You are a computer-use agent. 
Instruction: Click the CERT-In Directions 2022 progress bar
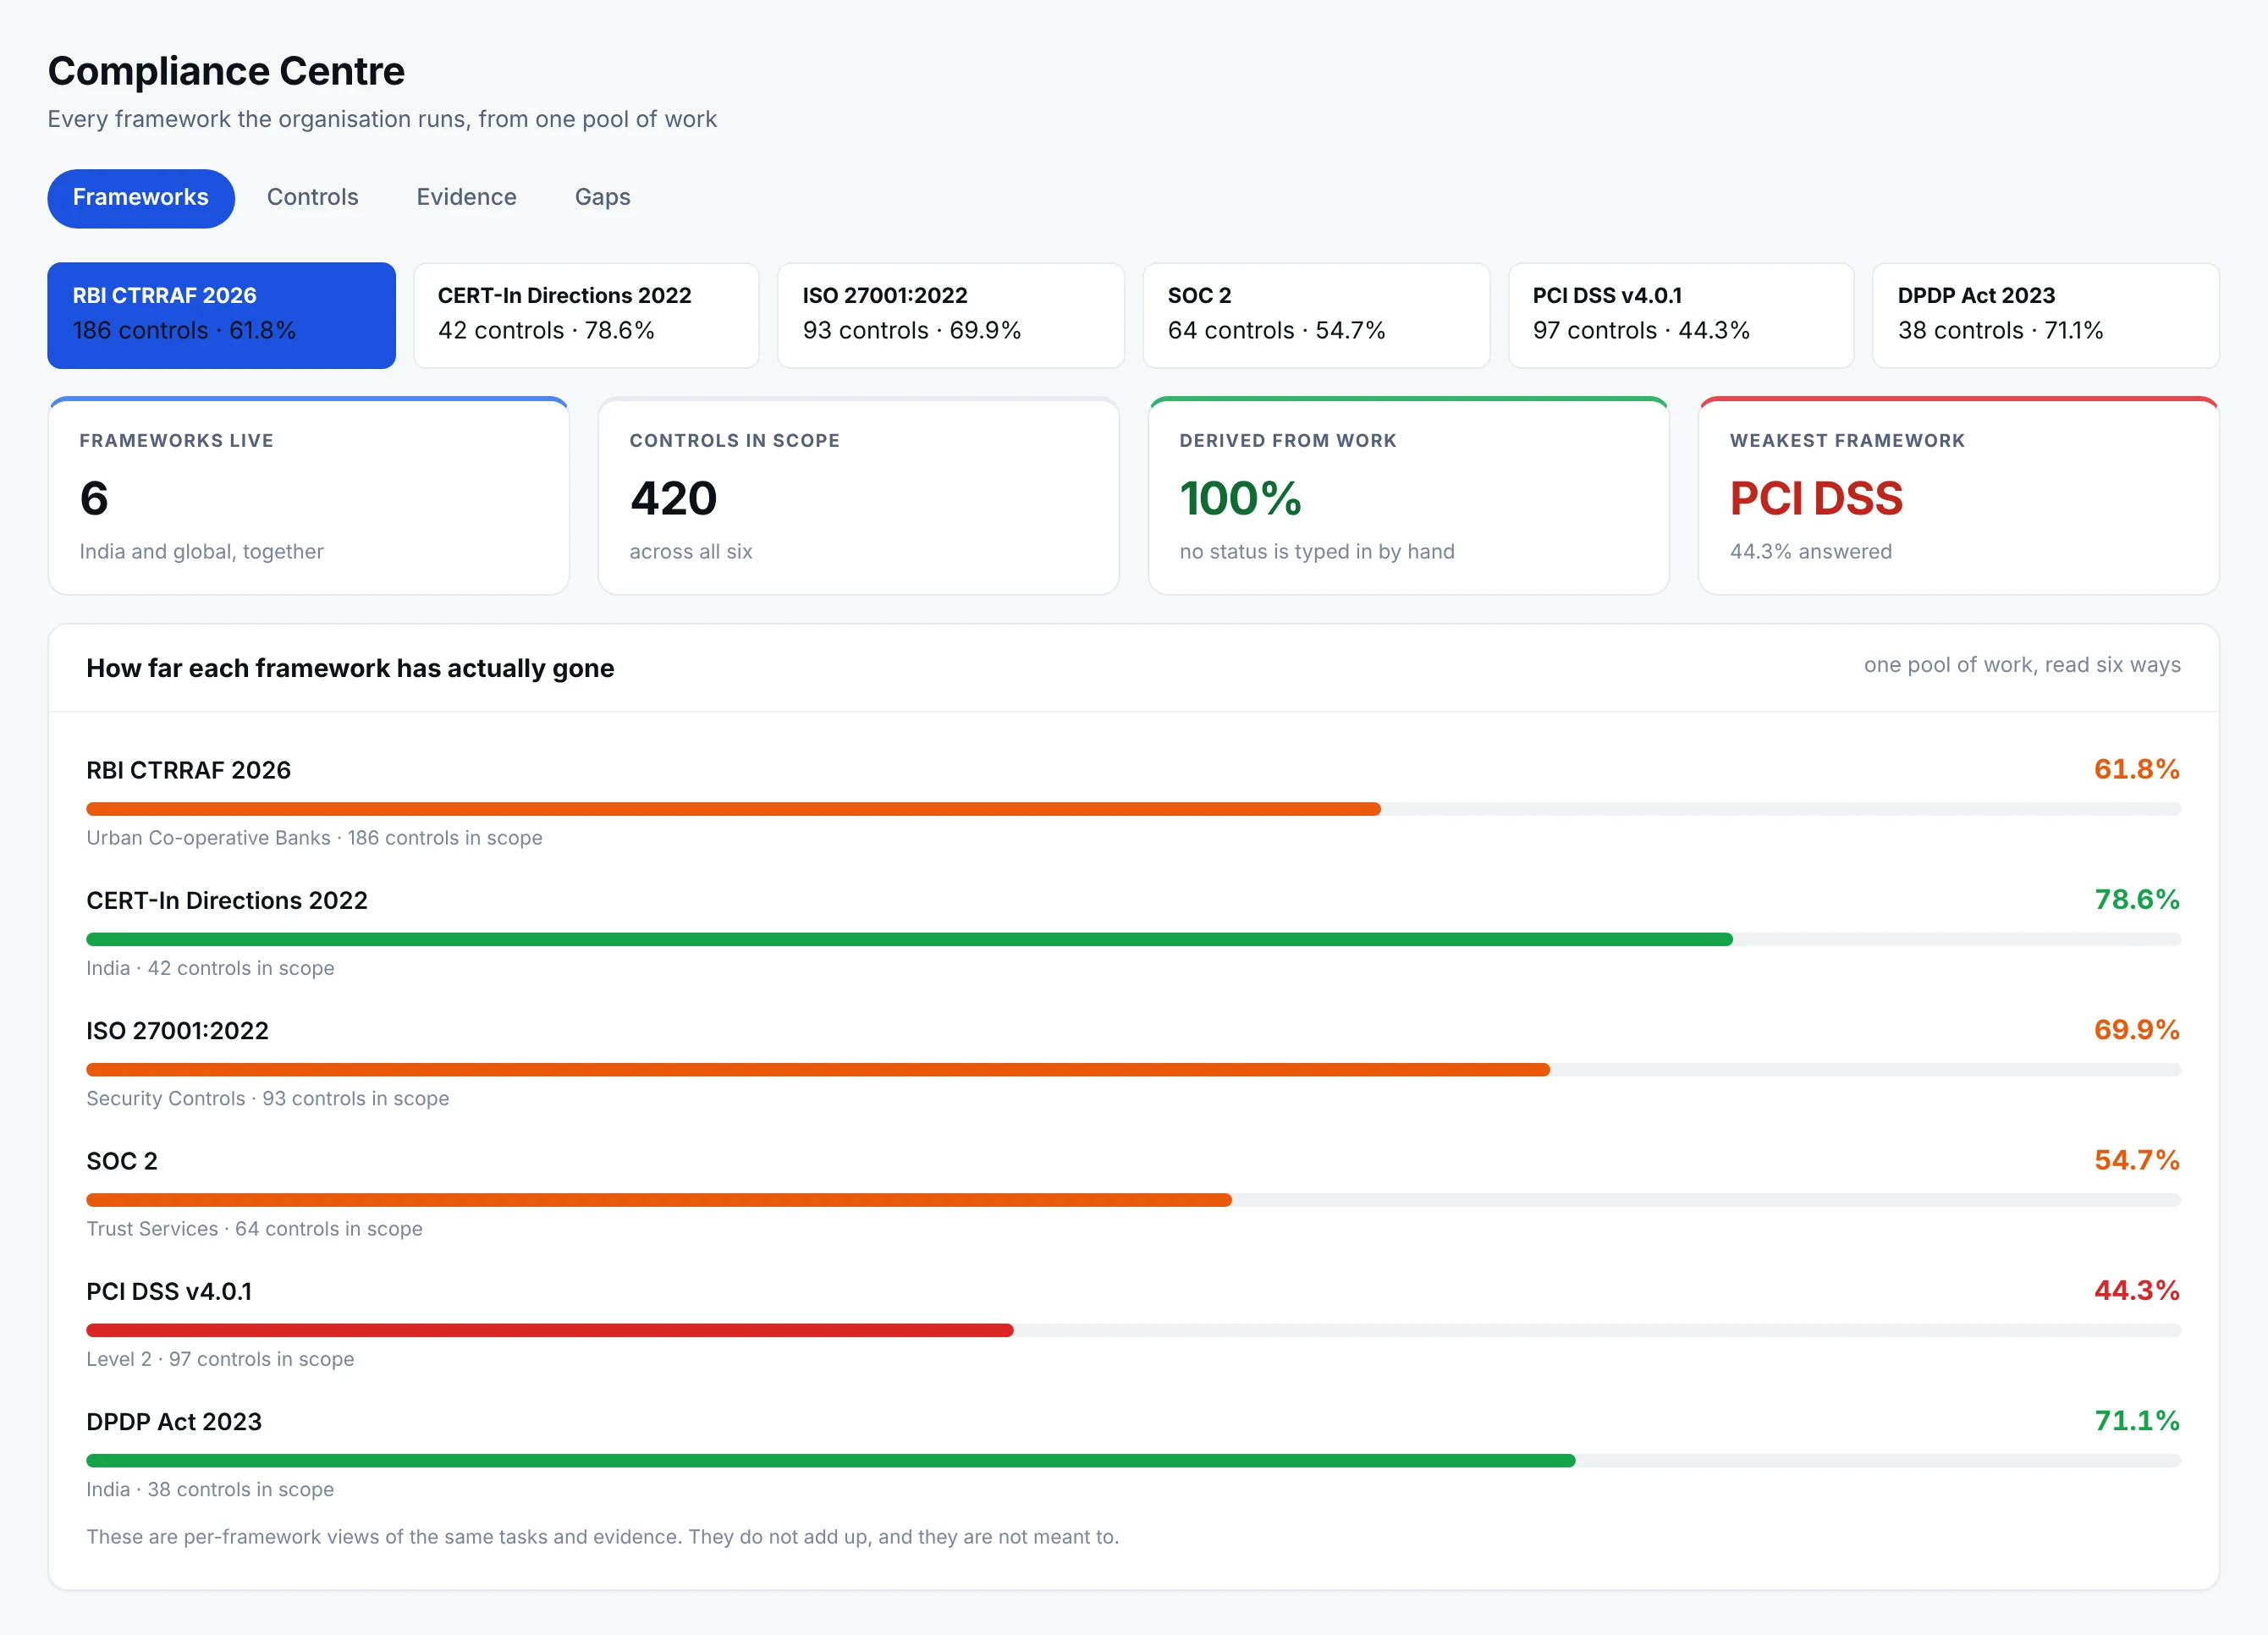(x=1133, y=939)
